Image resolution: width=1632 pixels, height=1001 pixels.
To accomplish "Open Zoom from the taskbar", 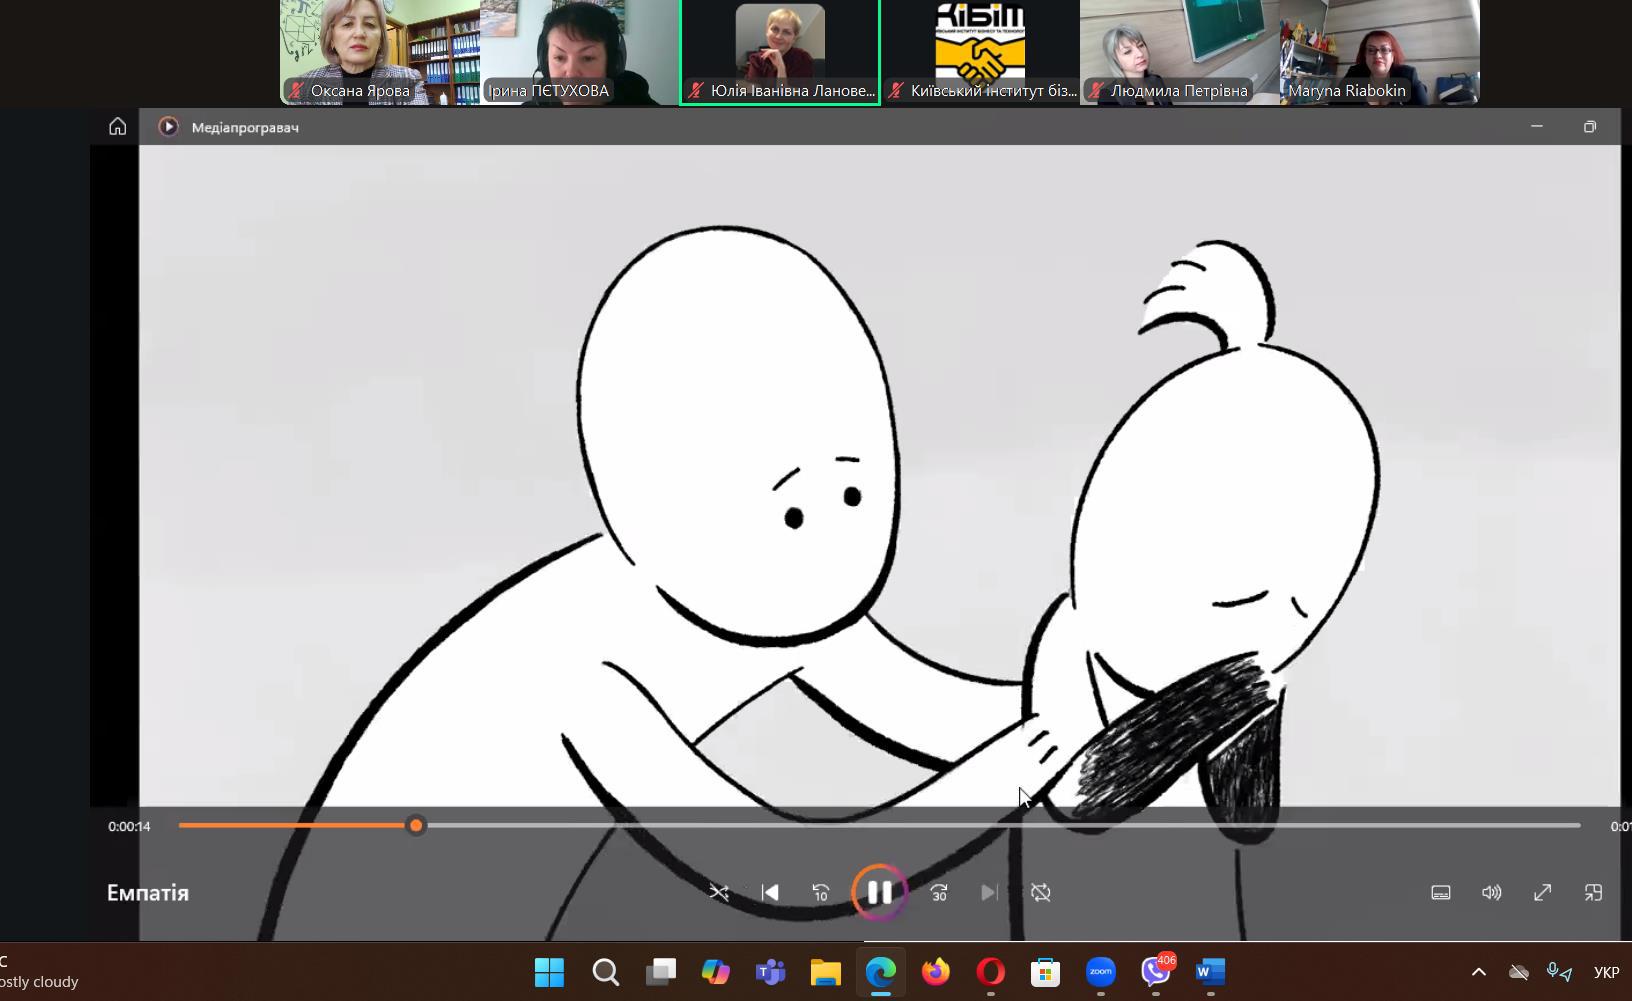I will coord(1101,972).
